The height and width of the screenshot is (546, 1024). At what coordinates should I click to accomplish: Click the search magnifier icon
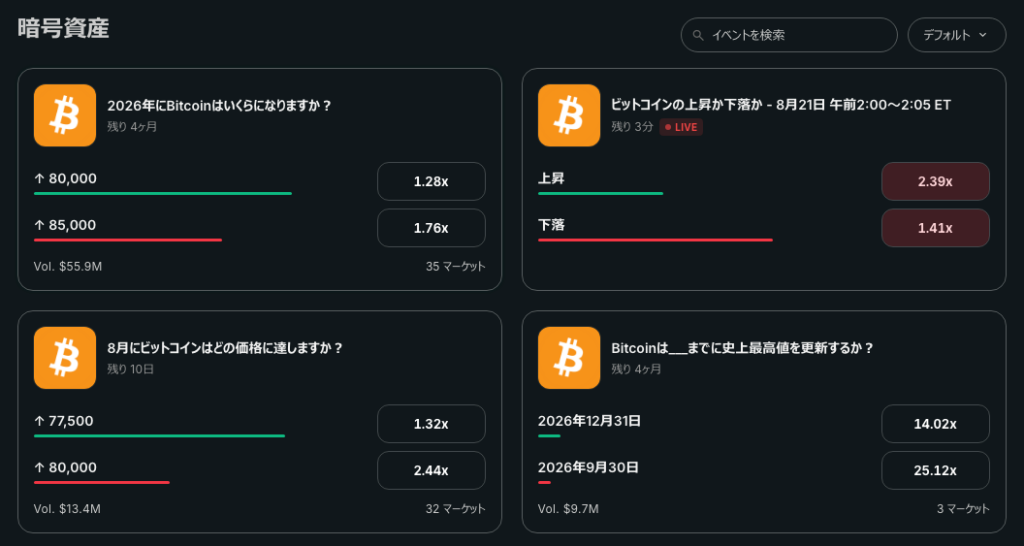(698, 35)
